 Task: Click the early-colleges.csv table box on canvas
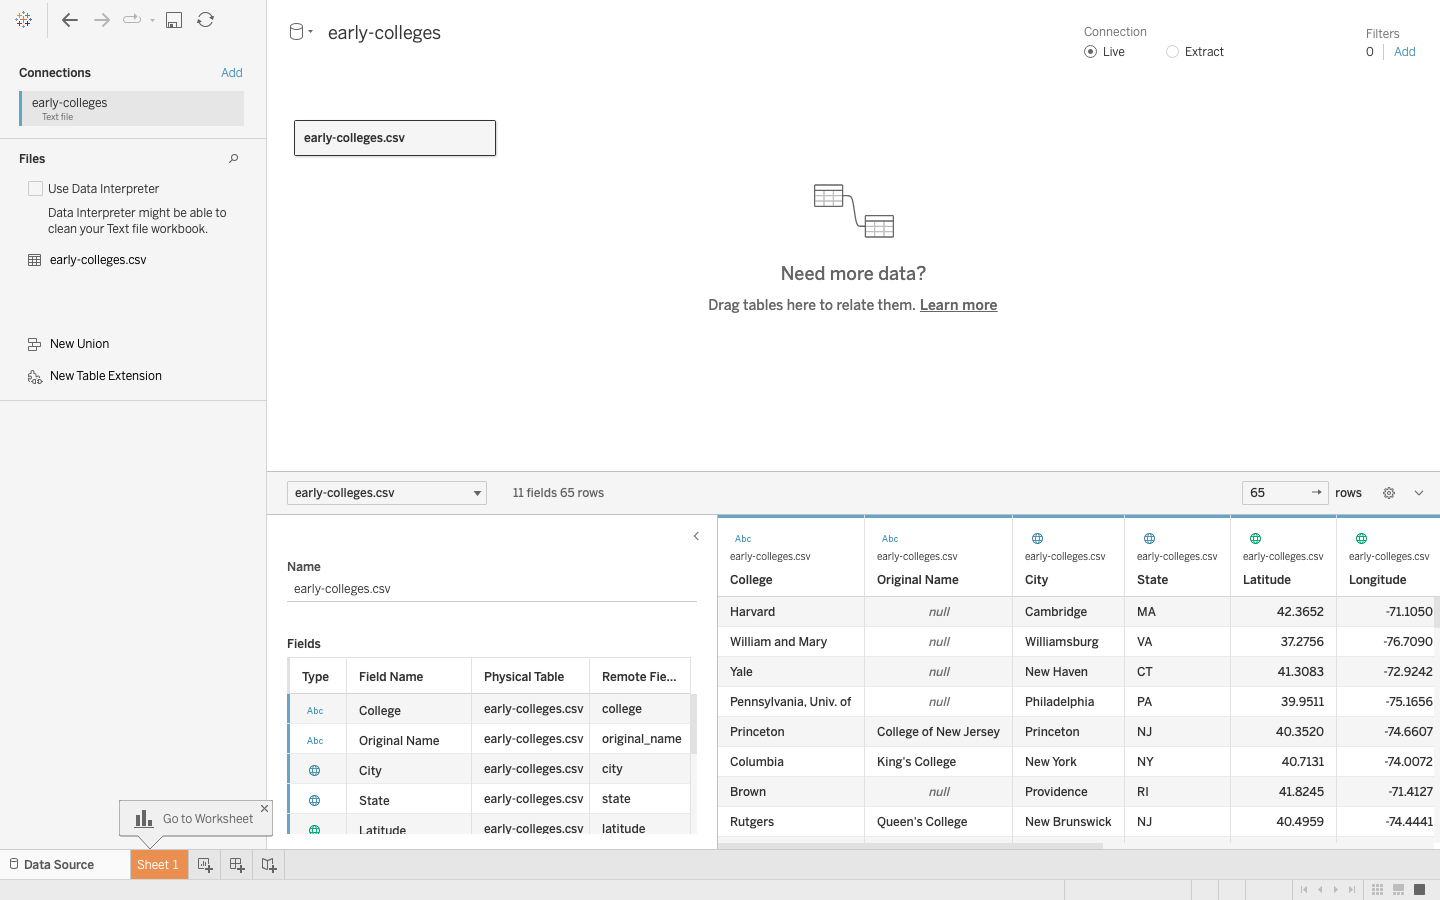tap(395, 138)
